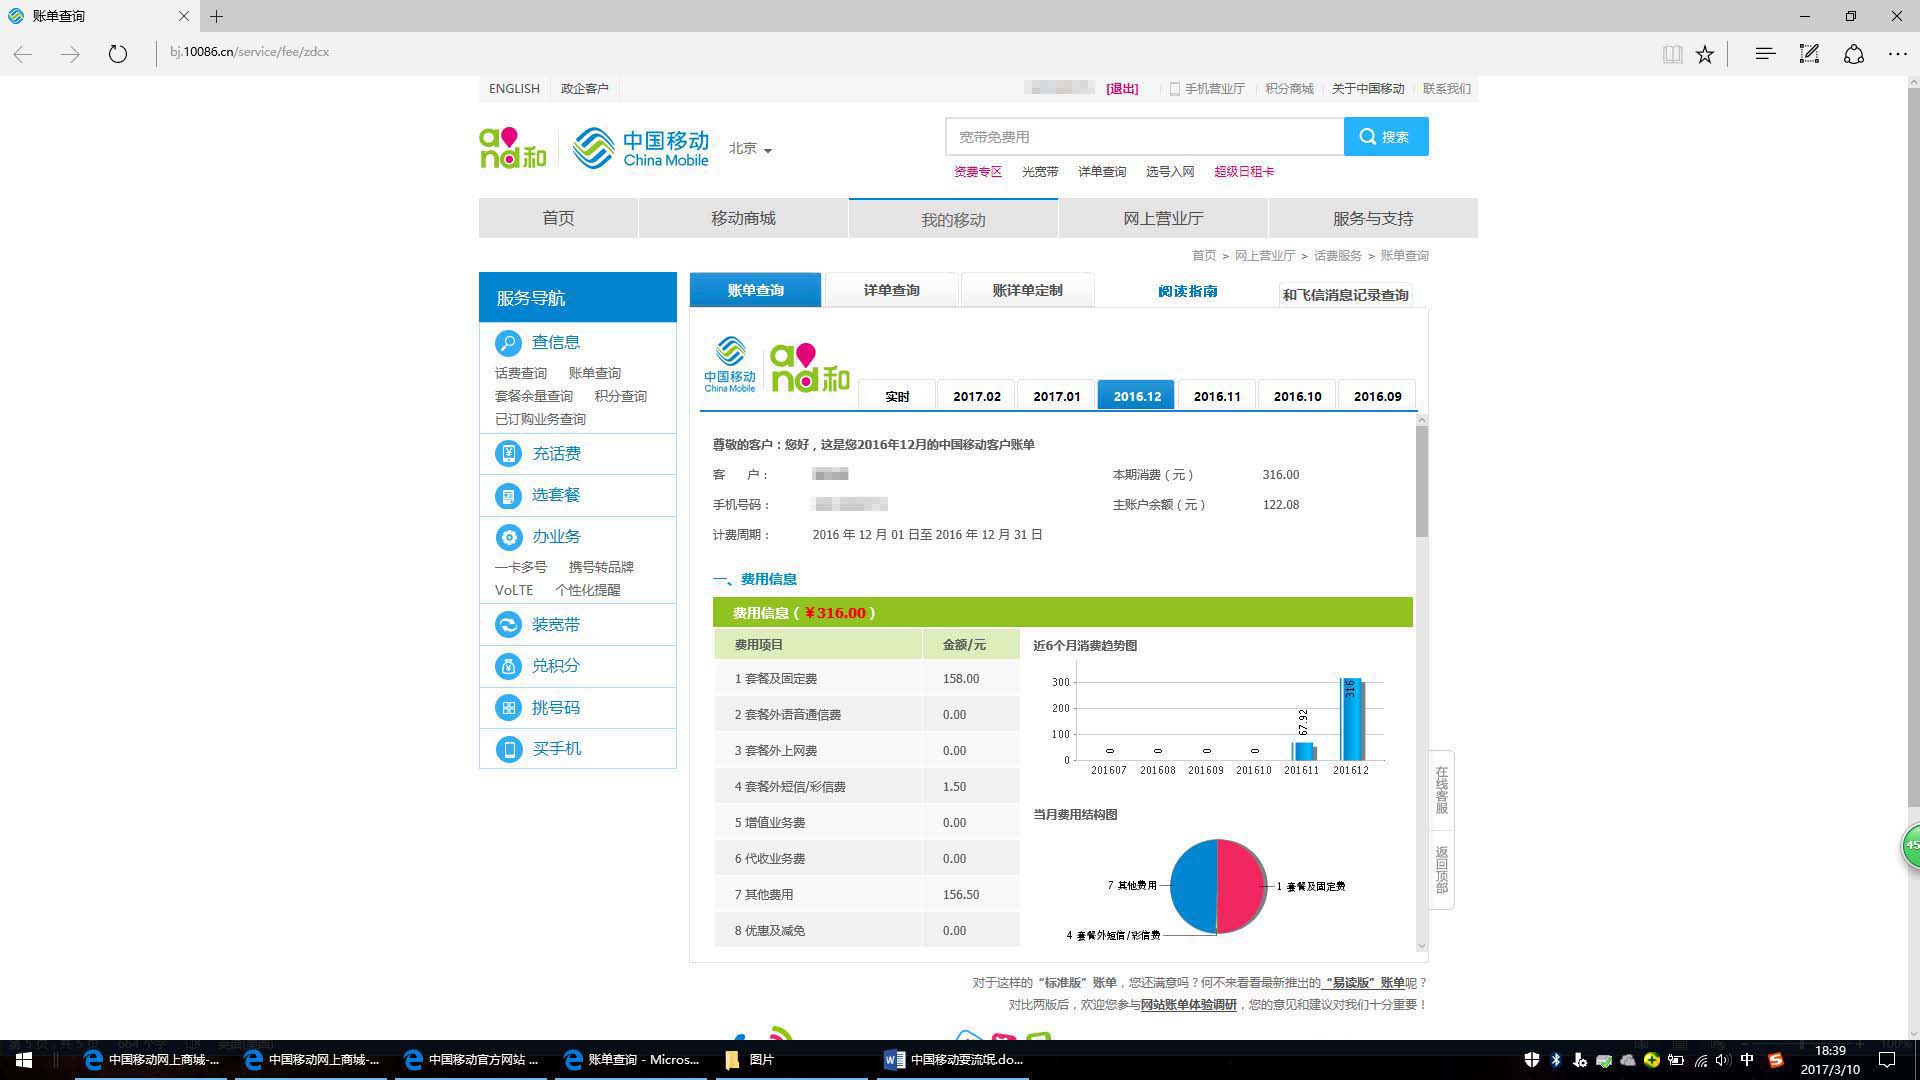Click the China Mobile logo in header
The image size is (1920, 1080).
[x=641, y=148]
